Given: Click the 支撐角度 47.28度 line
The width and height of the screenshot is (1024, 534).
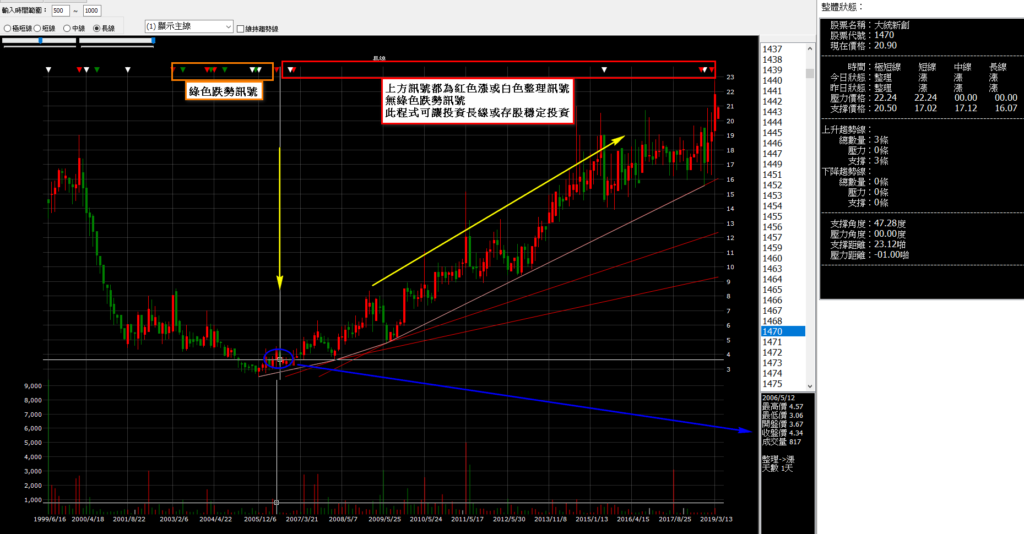Looking at the screenshot, I should tap(868, 223).
